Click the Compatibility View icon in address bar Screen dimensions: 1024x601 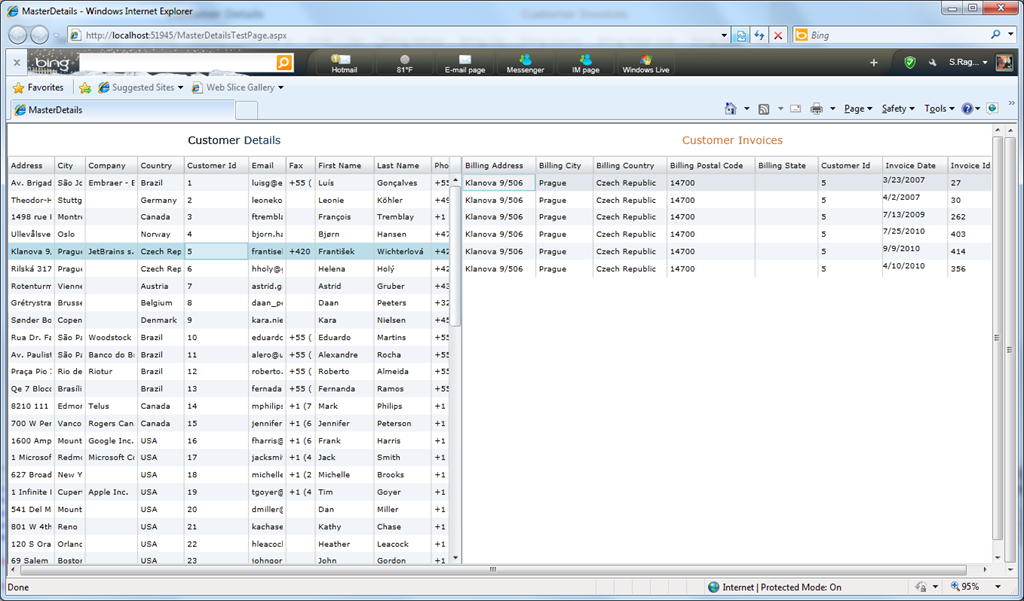[x=741, y=36]
